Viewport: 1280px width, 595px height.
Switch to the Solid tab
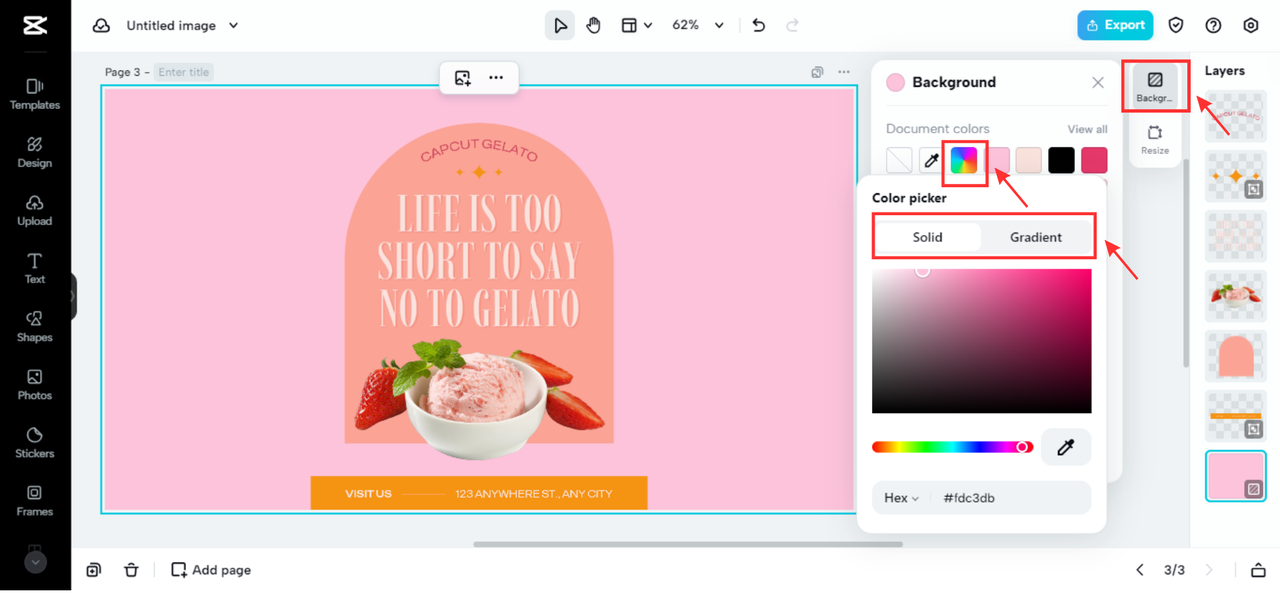click(927, 237)
